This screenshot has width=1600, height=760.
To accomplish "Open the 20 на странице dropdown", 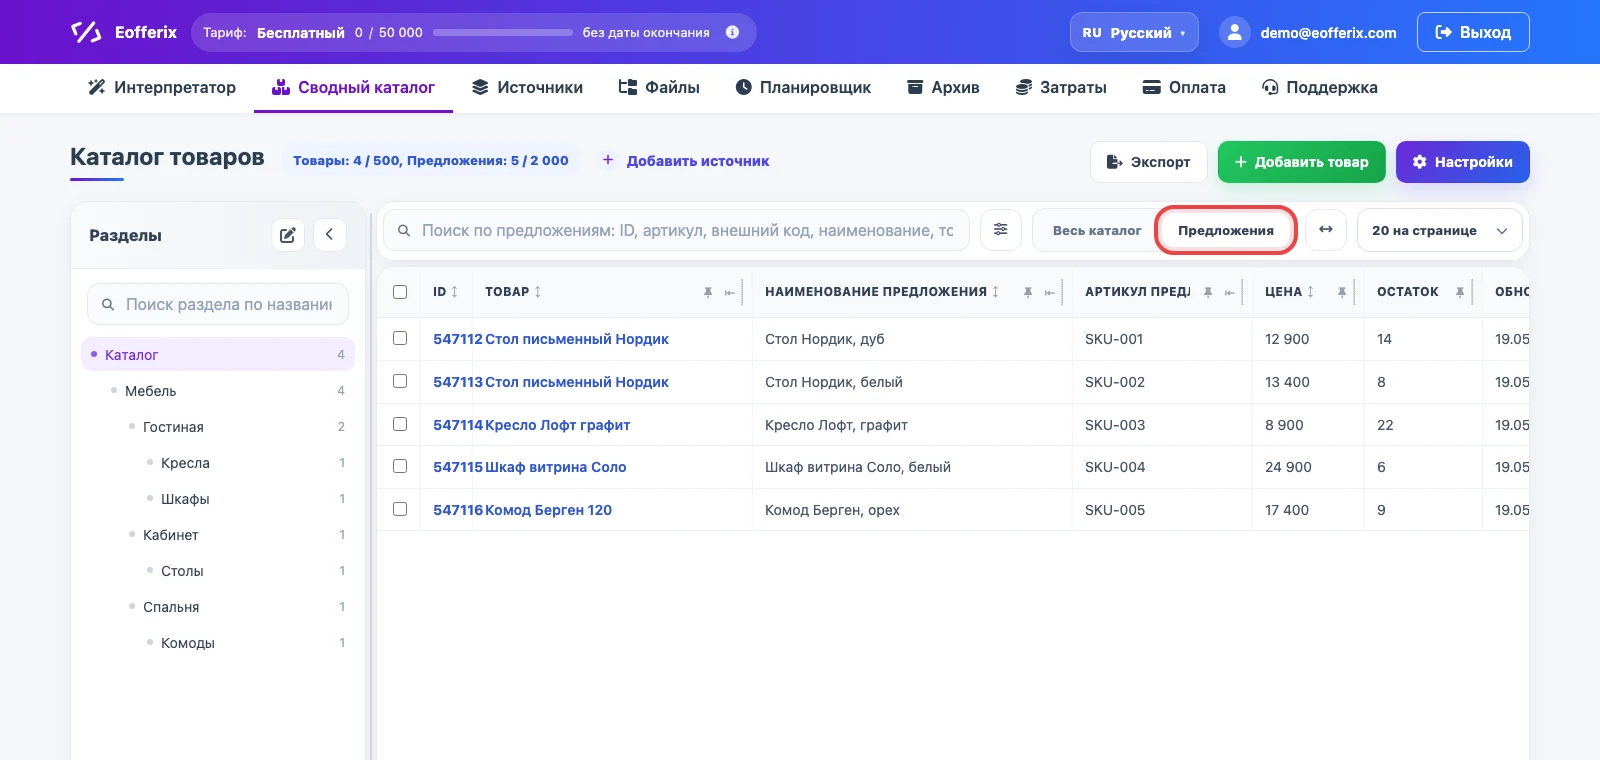I will coord(1440,230).
